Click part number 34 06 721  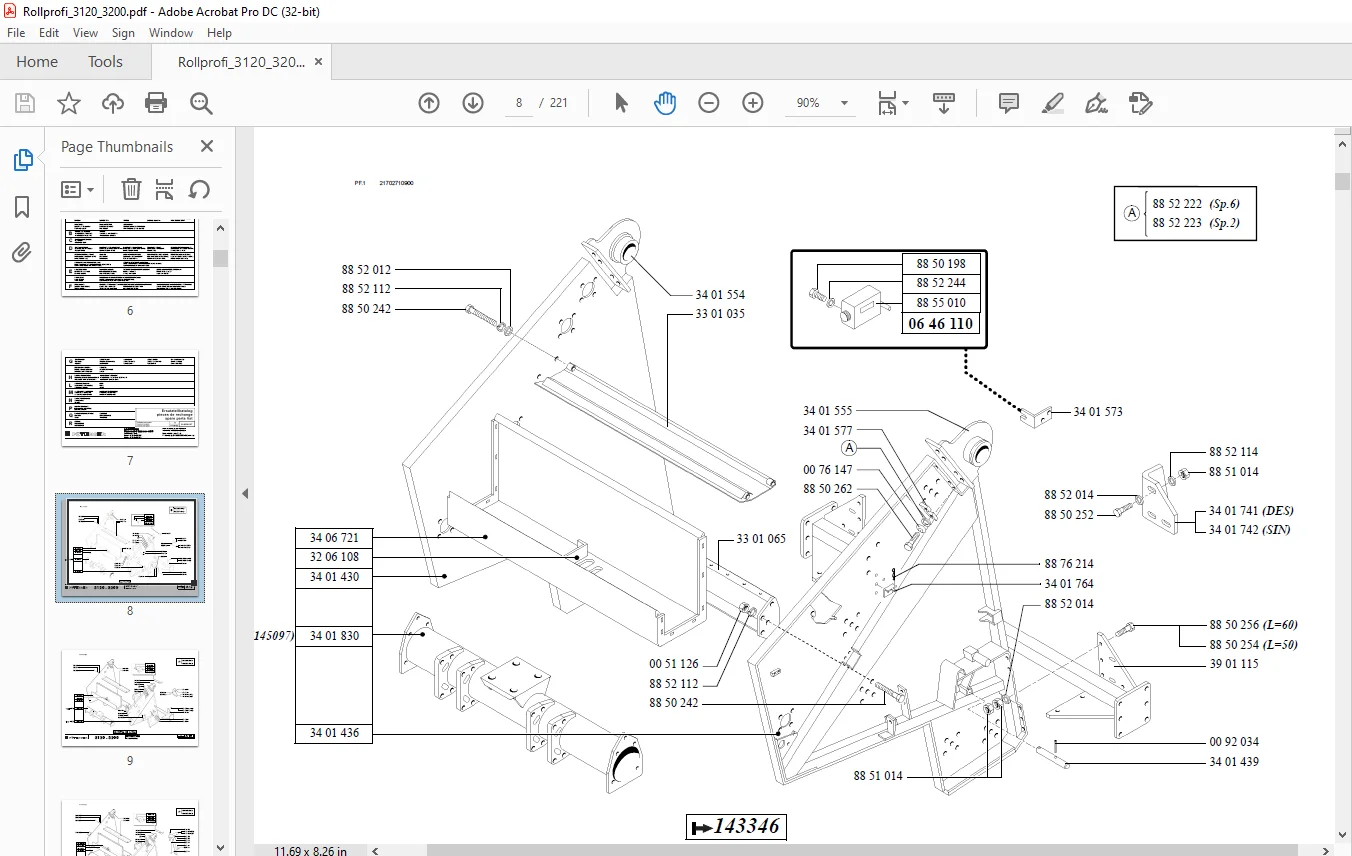click(334, 538)
